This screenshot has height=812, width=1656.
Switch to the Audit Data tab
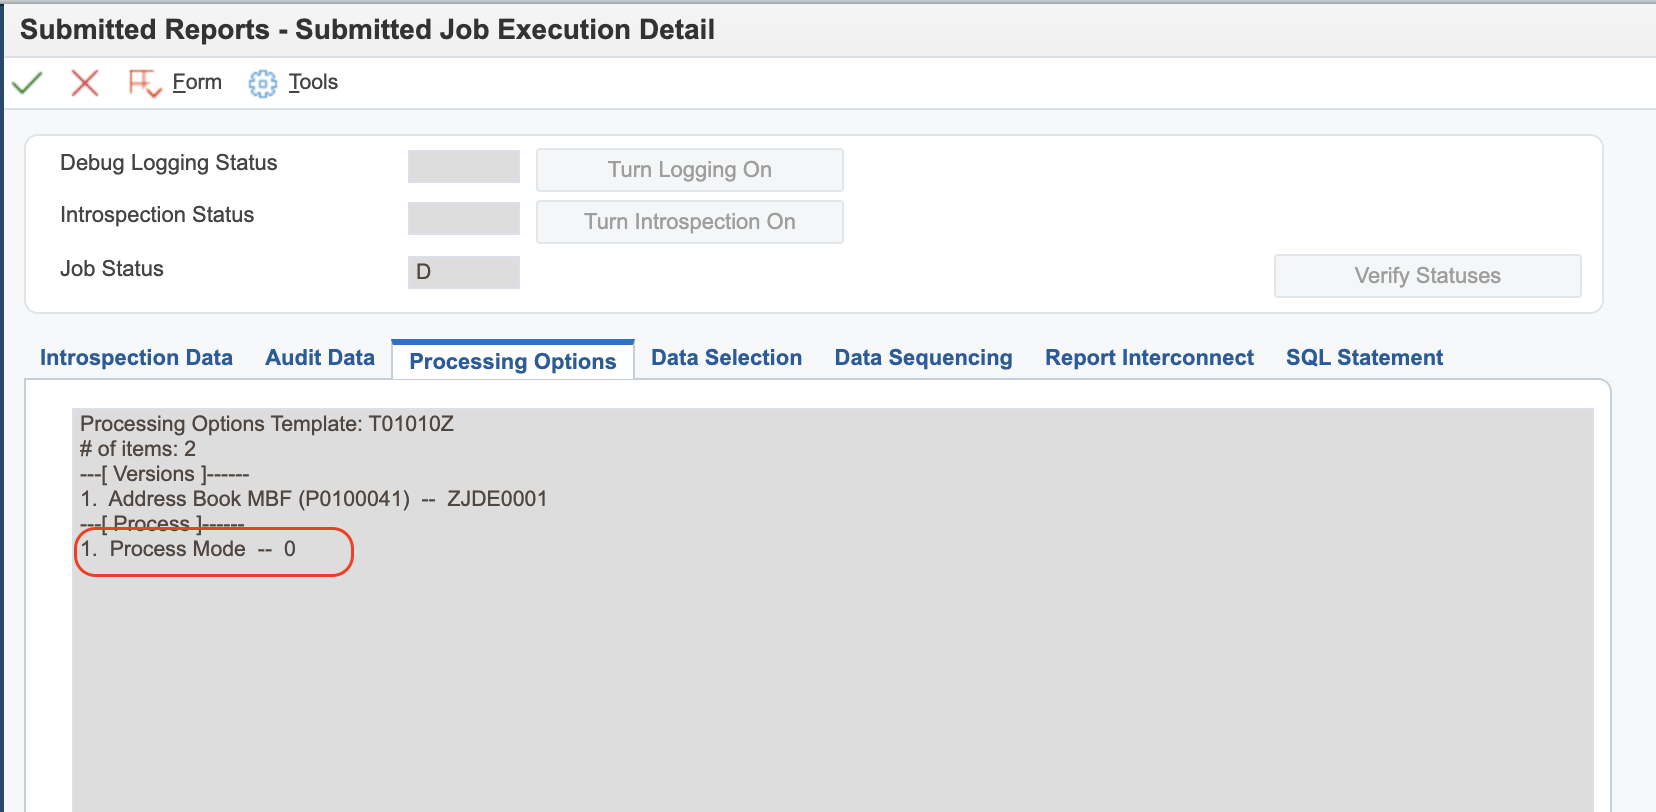tap(320, 358)
